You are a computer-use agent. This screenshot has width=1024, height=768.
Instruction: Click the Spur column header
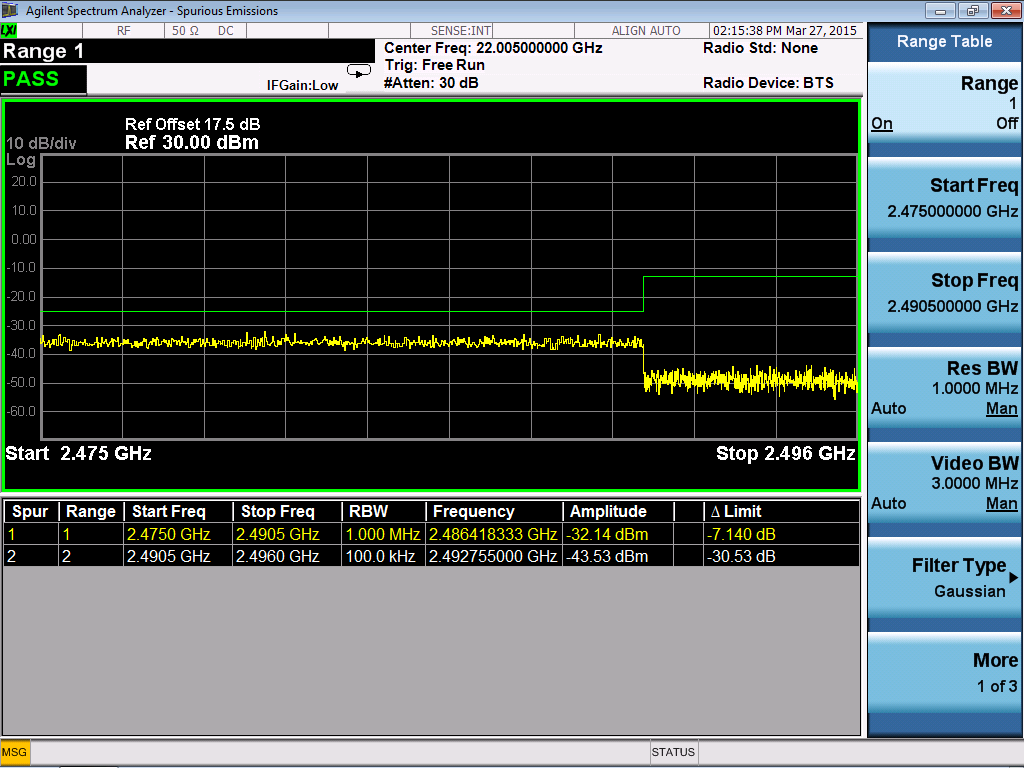(x=31, y=511)
